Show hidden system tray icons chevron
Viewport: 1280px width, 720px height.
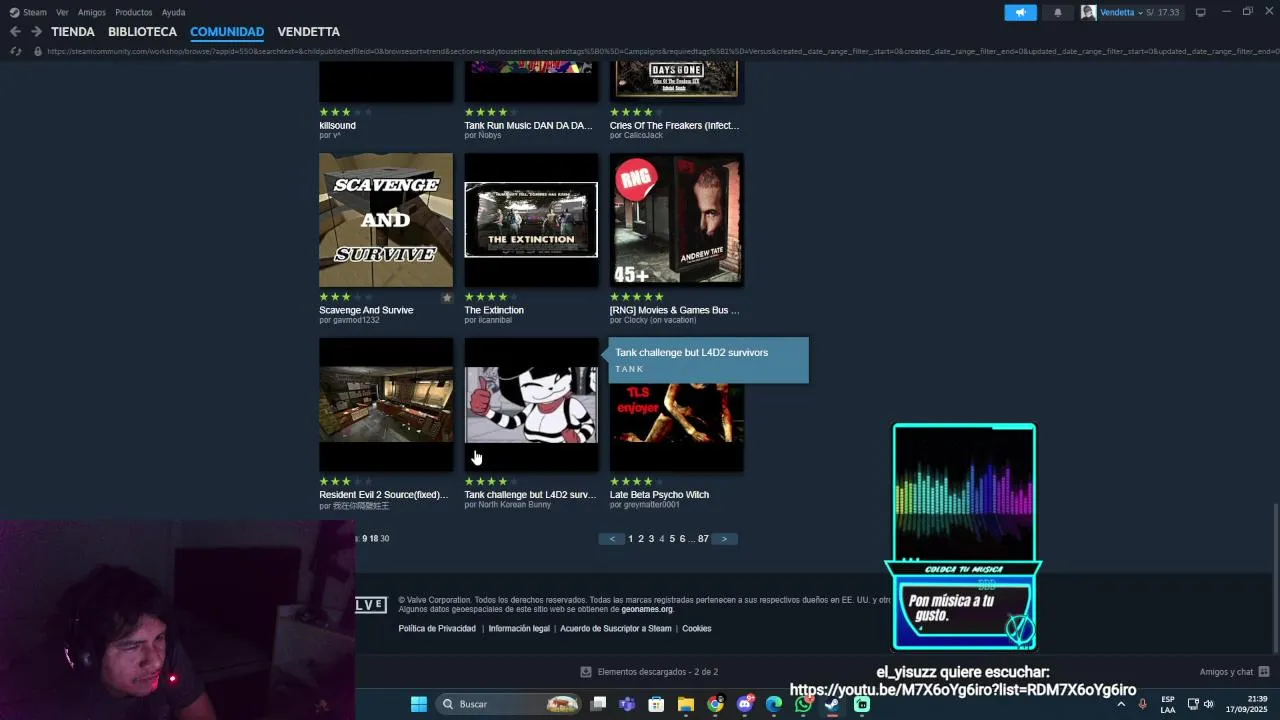tap(1120, 704)
